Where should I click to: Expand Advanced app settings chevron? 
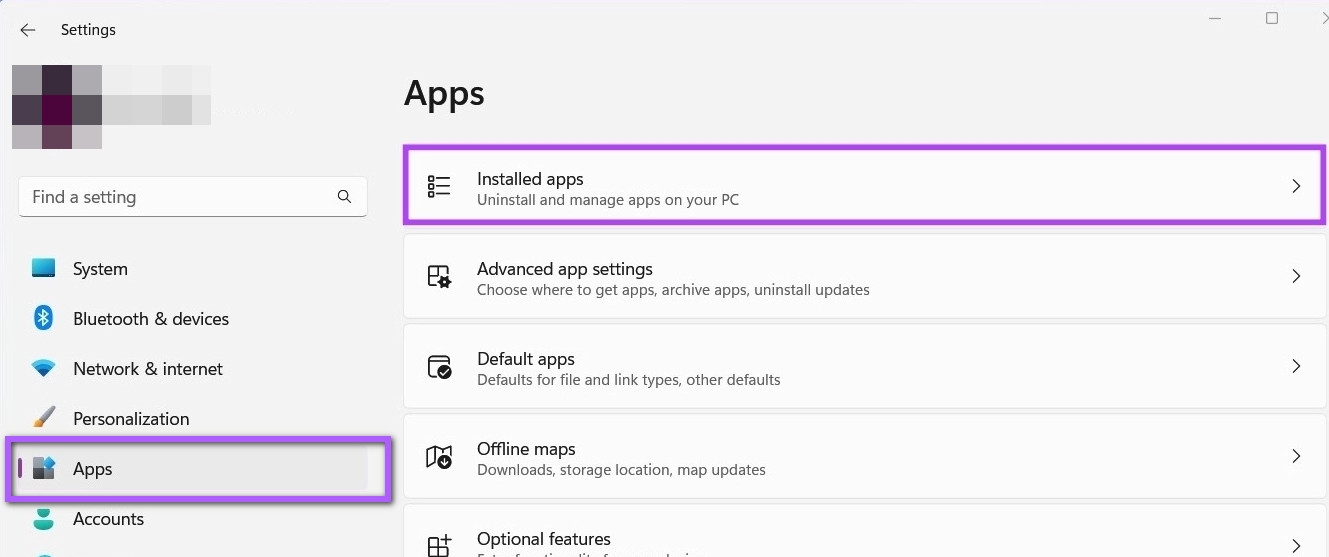tap(1296, 276)
